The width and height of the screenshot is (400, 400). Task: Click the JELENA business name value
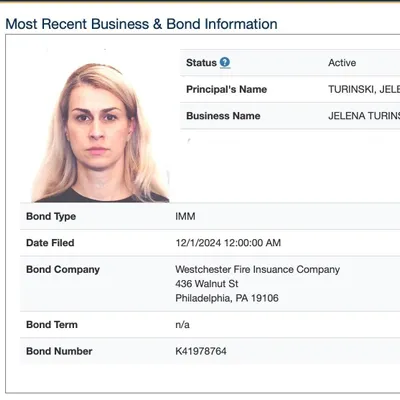click(x=364, y=116)
